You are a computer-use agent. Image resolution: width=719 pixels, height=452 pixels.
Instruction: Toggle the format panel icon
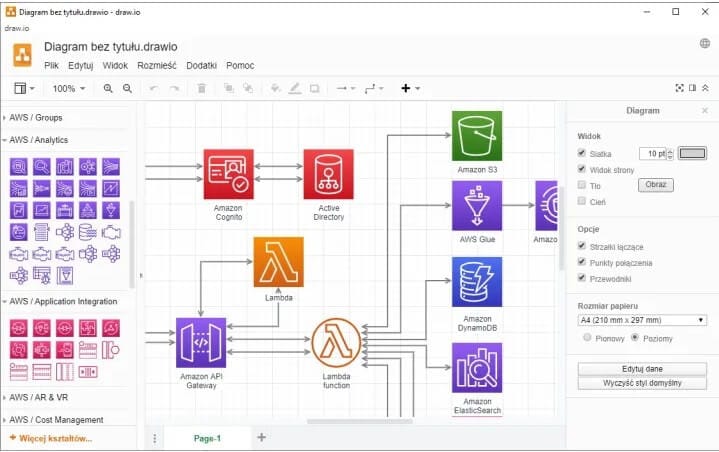point(692,88)
